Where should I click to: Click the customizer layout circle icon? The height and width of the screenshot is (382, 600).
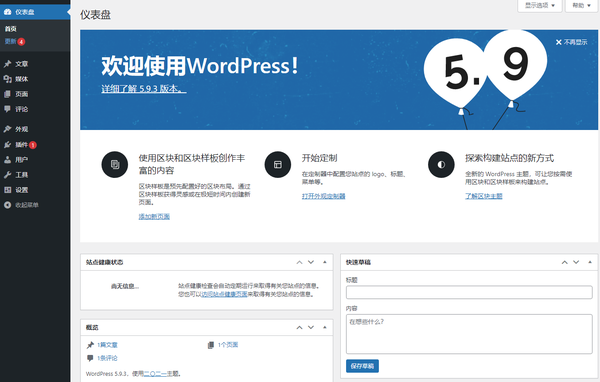278,165
